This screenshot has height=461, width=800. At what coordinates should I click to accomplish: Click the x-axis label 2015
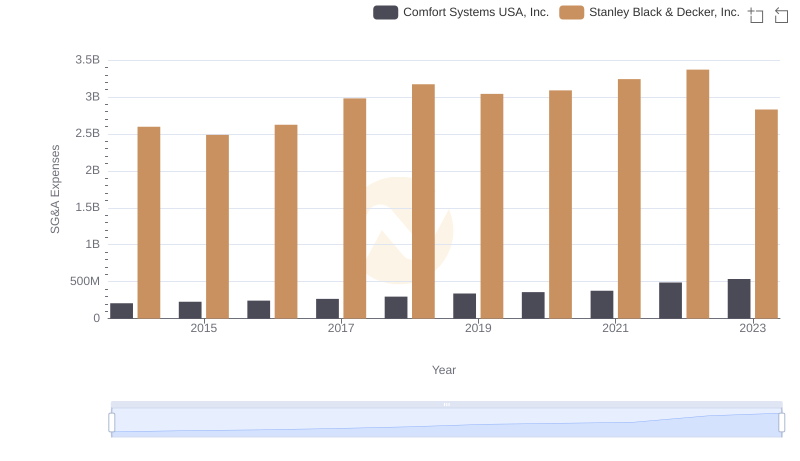204,328
